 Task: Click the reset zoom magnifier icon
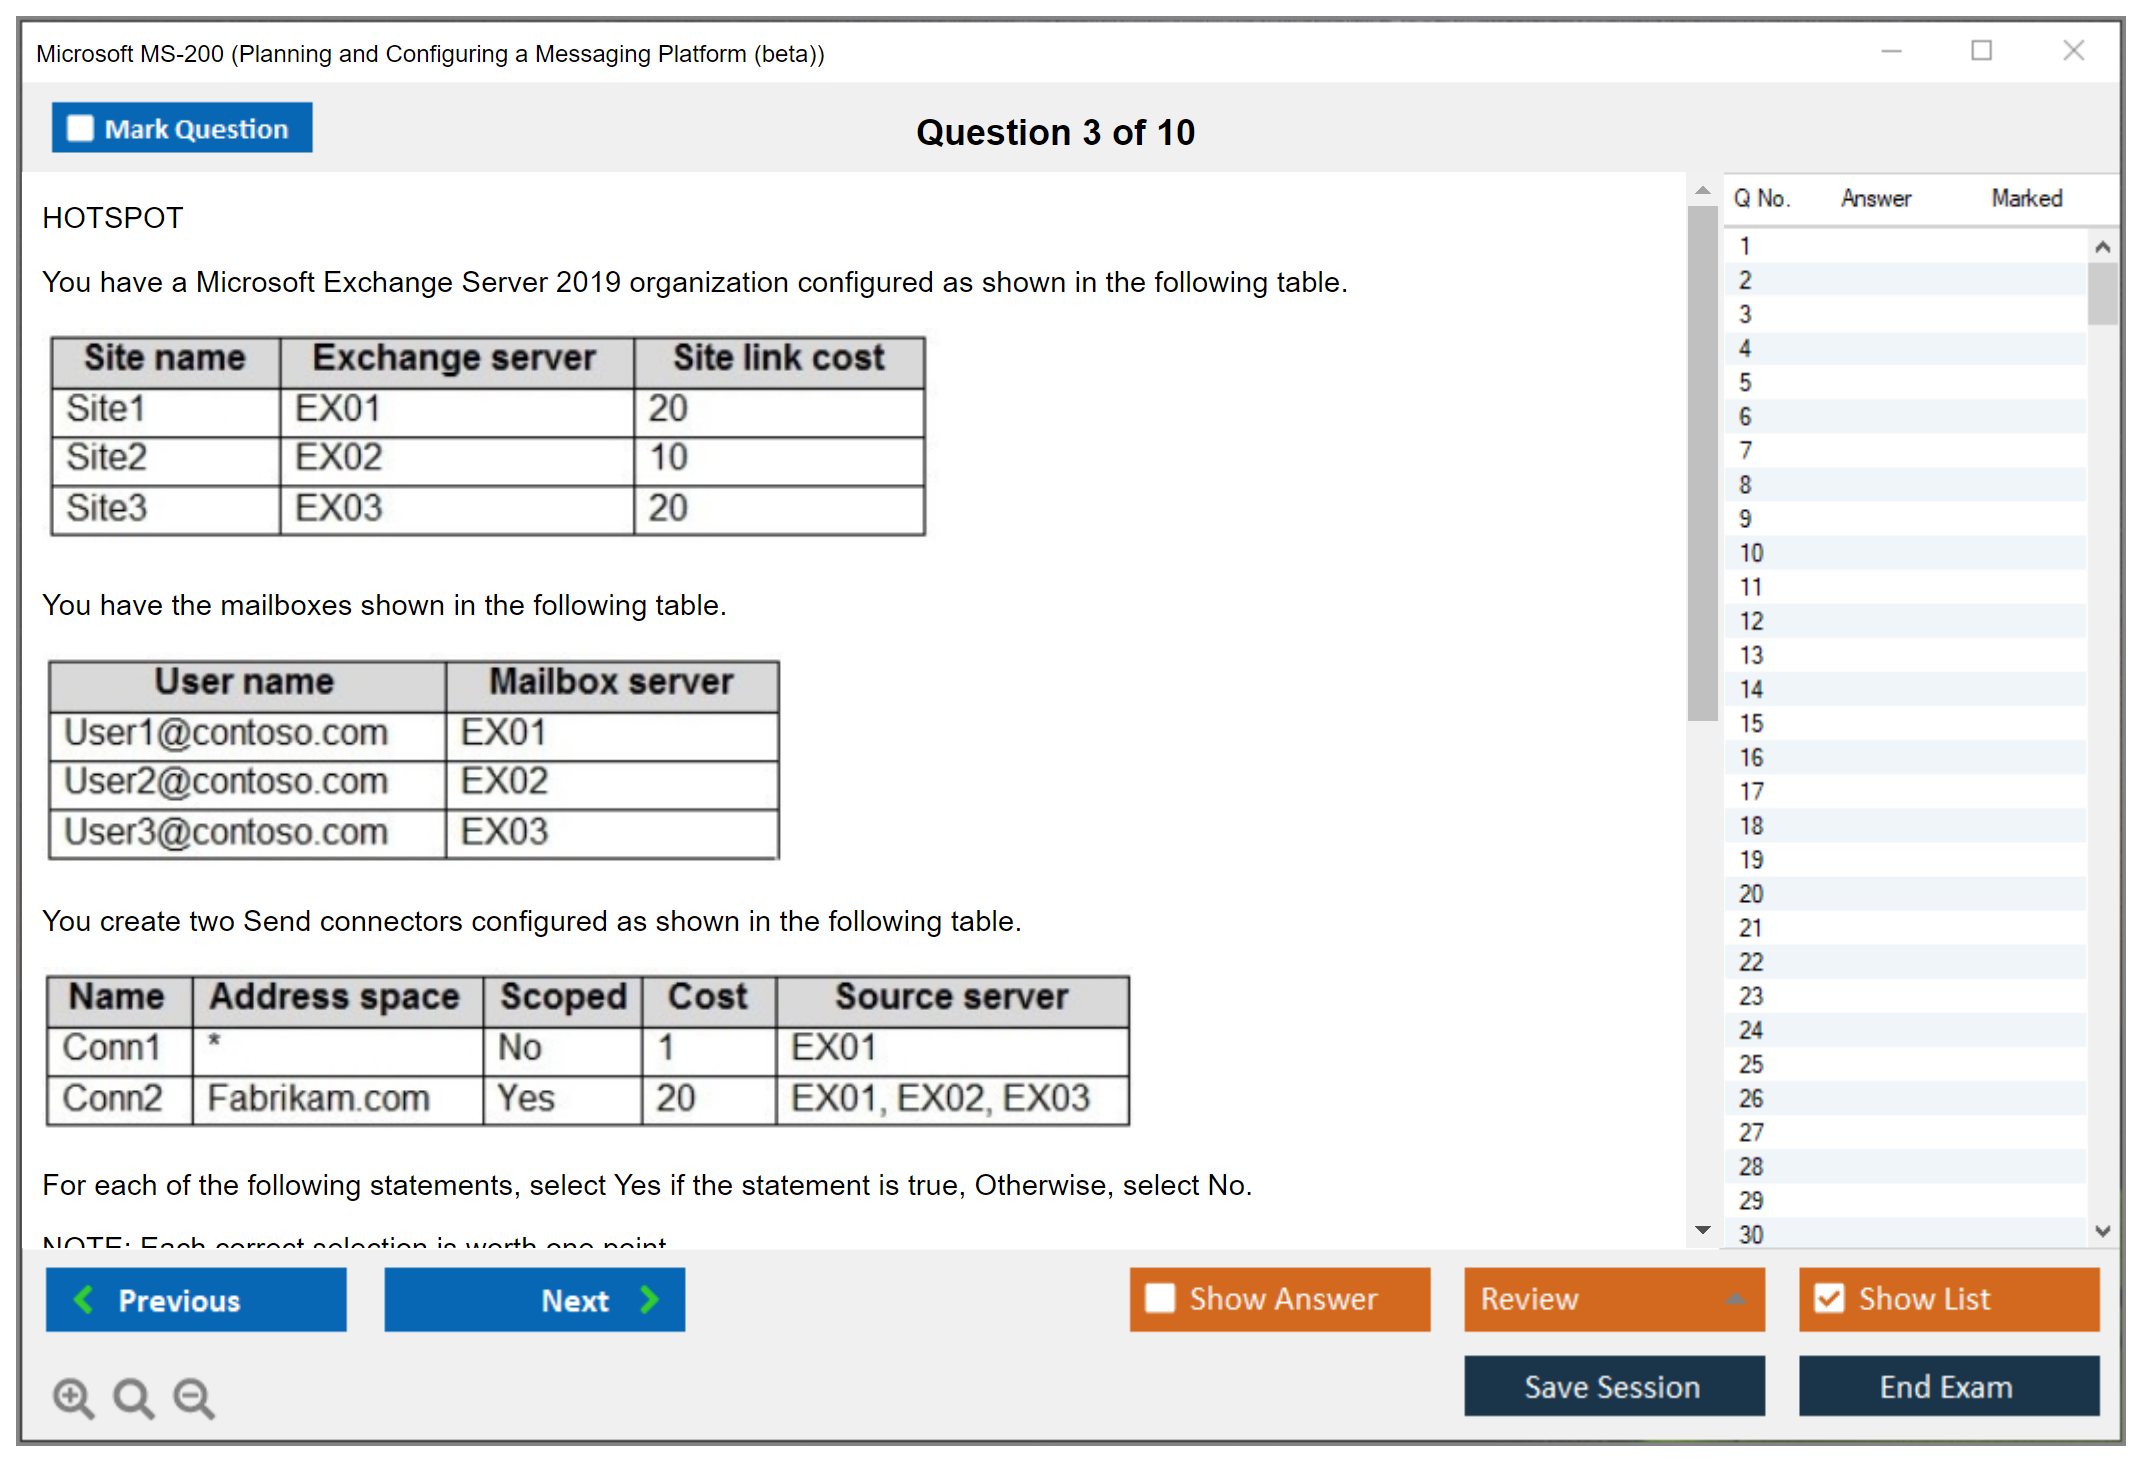click(133, 1397)
